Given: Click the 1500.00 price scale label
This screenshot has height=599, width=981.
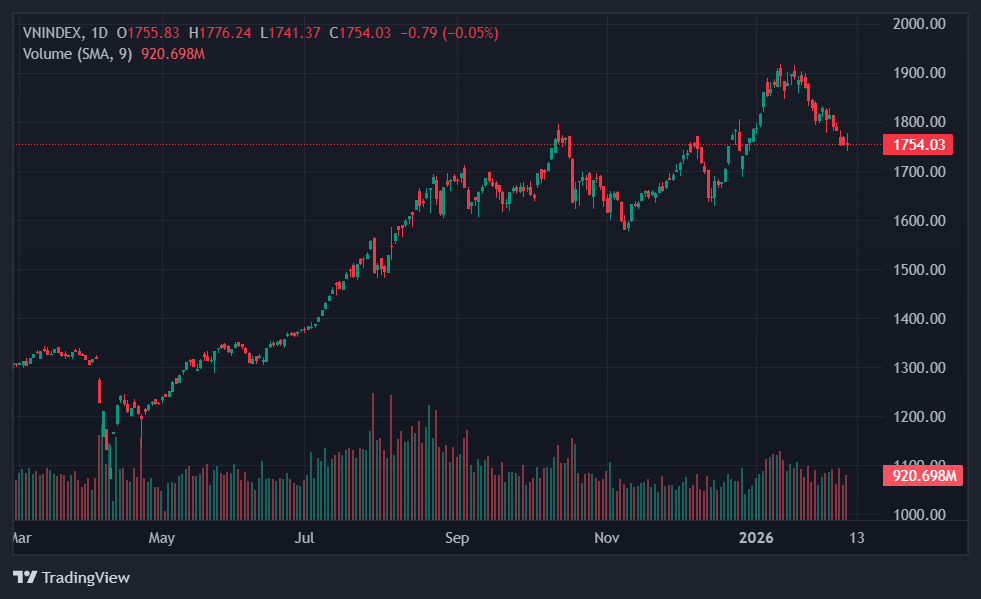Looking at the screenshot, I should [x=918, y=269].
